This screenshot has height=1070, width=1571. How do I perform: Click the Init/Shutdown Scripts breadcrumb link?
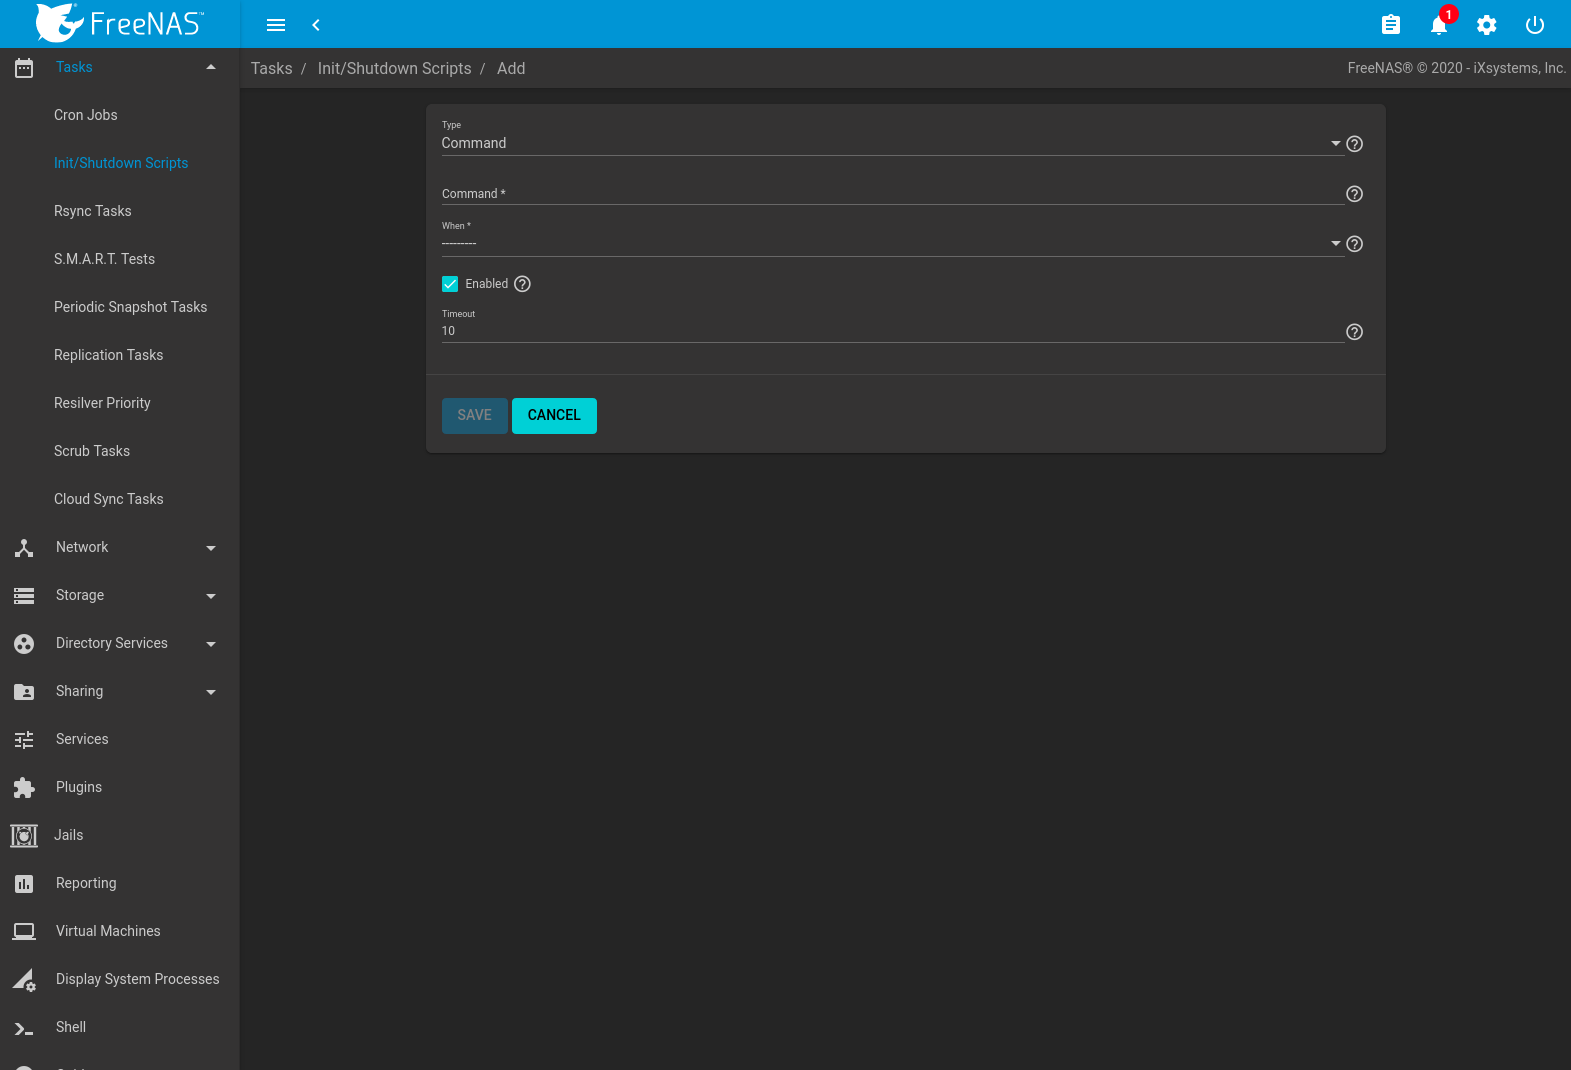tap(394, 68)
